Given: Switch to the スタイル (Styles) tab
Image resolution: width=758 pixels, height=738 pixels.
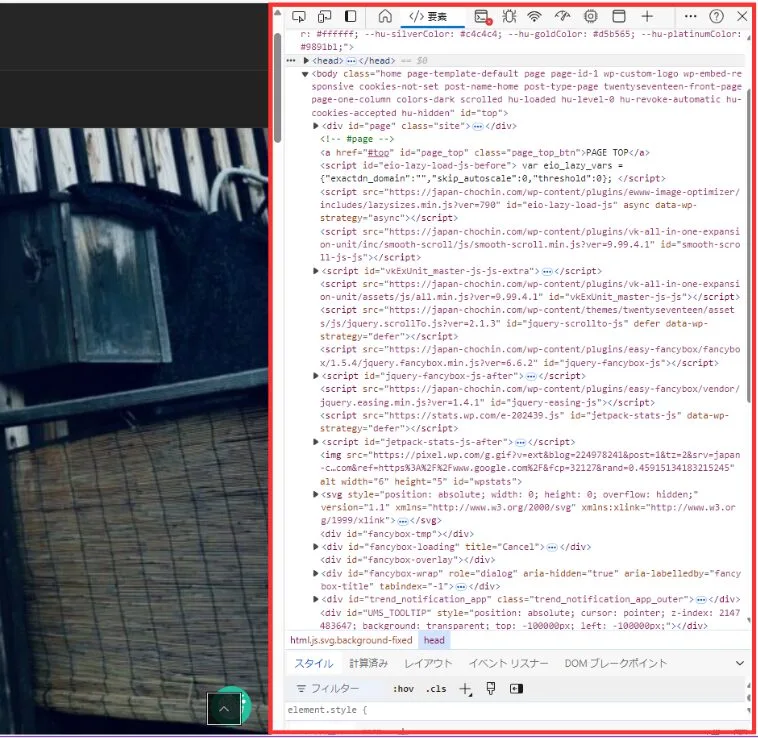Looking at the screenshot, I should (314, 664).
